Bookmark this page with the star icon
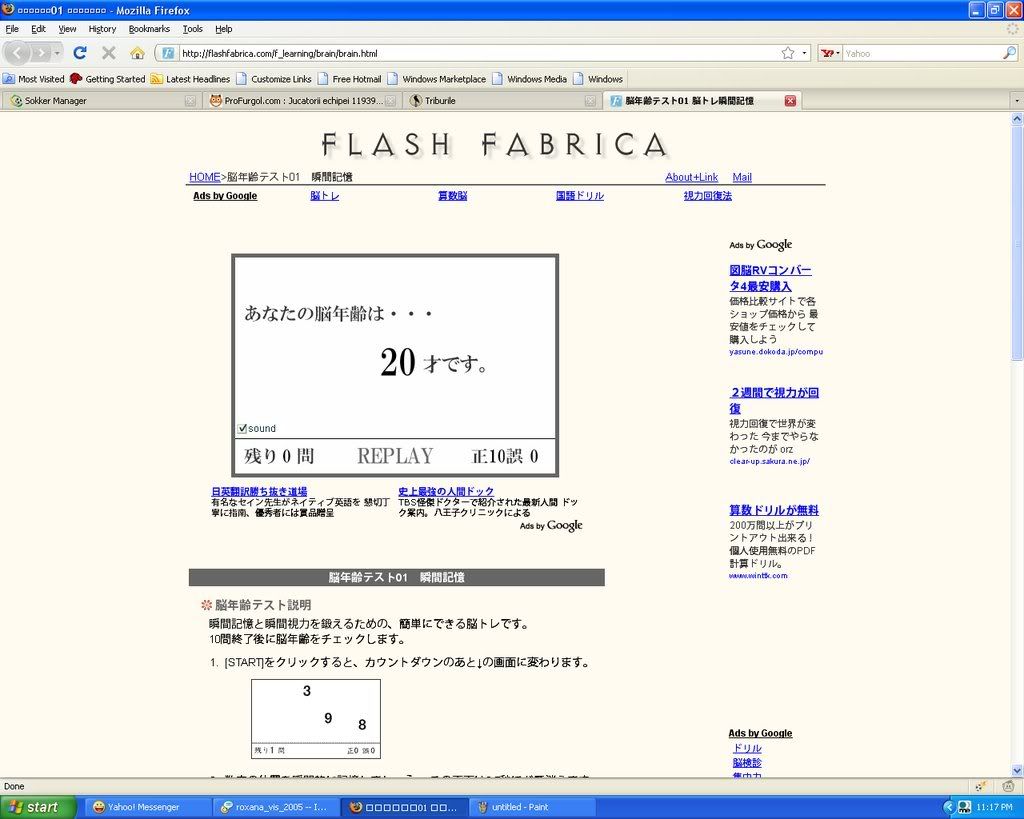 pyautogui.click(x=788, y=53)
